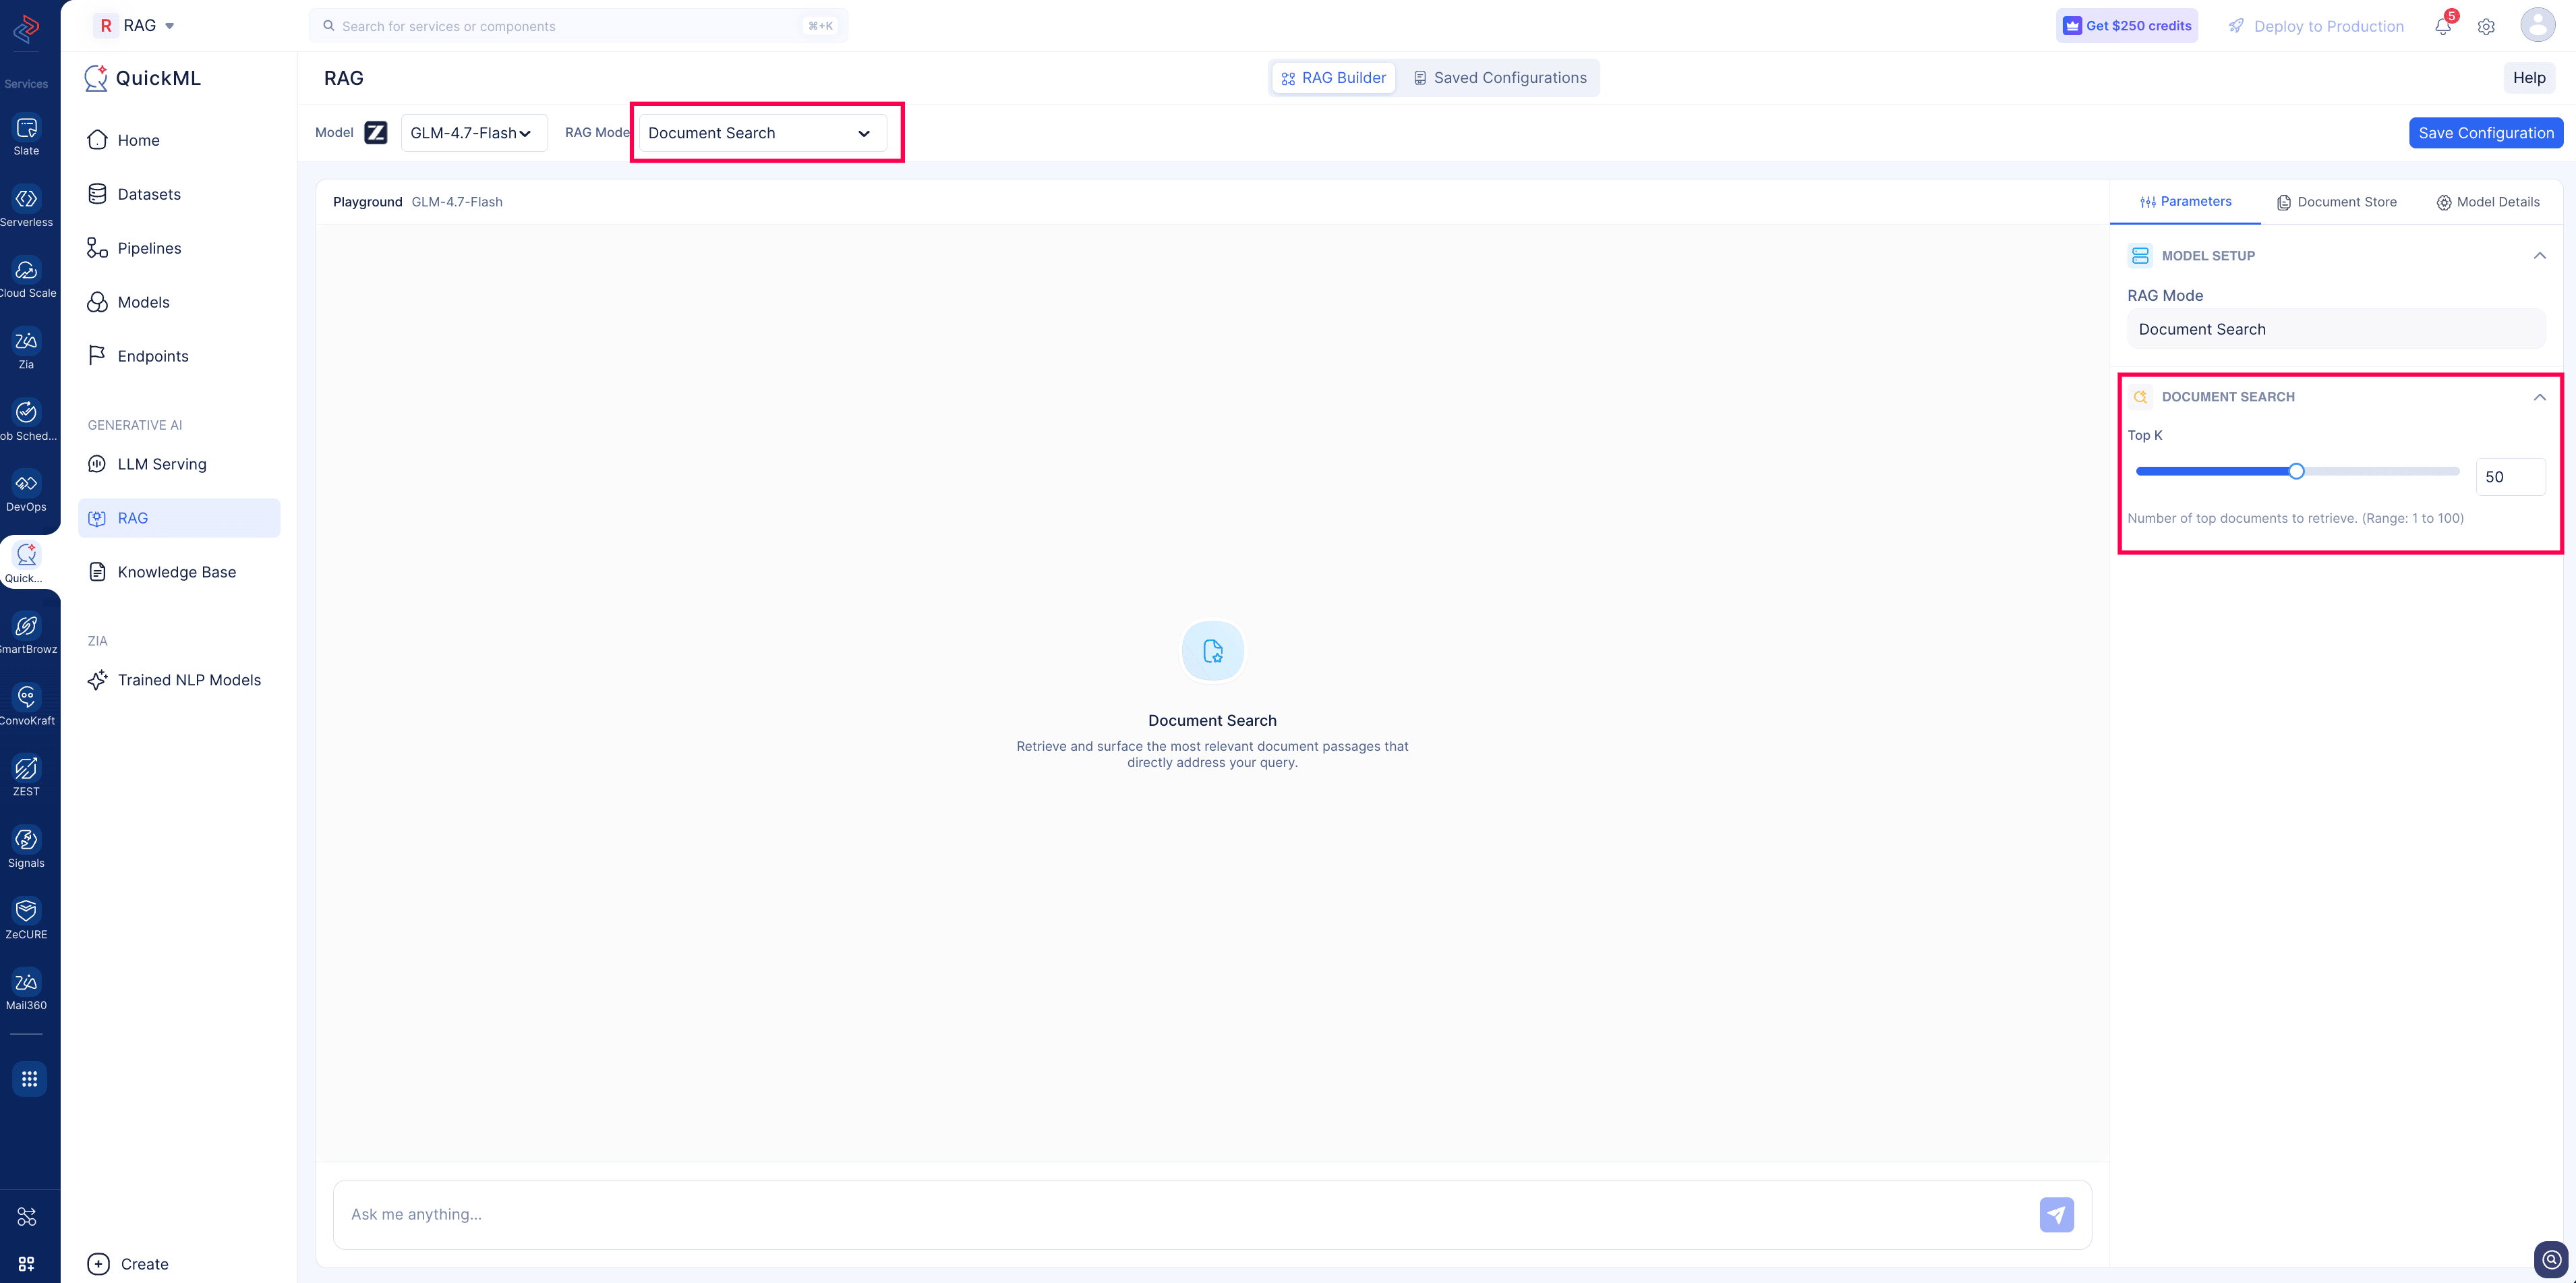Focus the search services or components field
This screenshot has height=1283, width=2576.
click(578, 26)
